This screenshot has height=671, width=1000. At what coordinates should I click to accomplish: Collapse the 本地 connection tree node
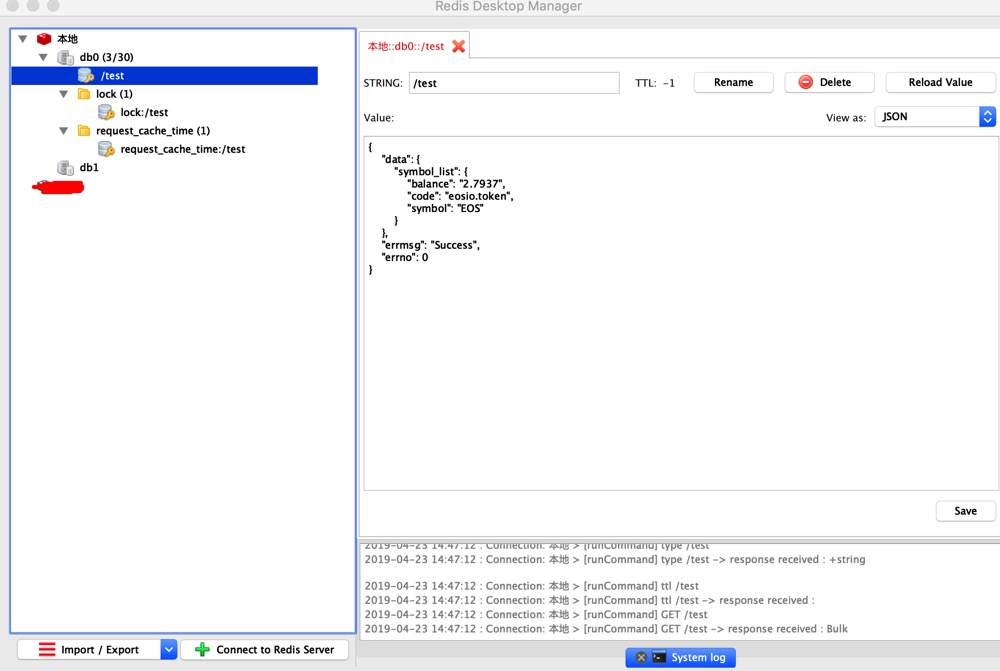pyautogui.click(x=23, y=39)
